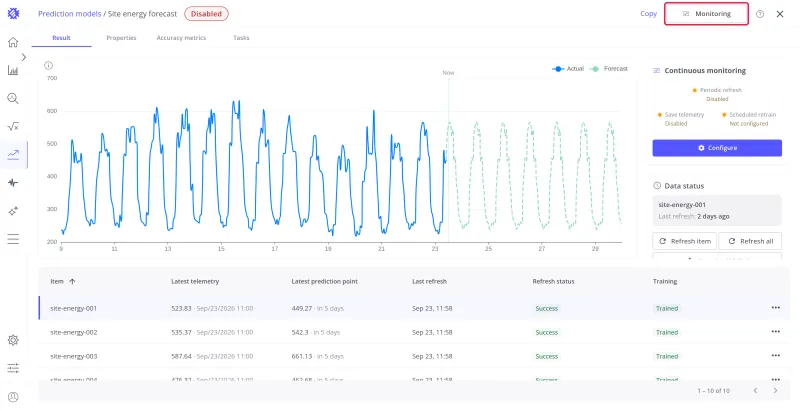Viewport: 800px width, 411px height.
Task: Open the Prediction models breadcrumb link
Action: [69, 14]
